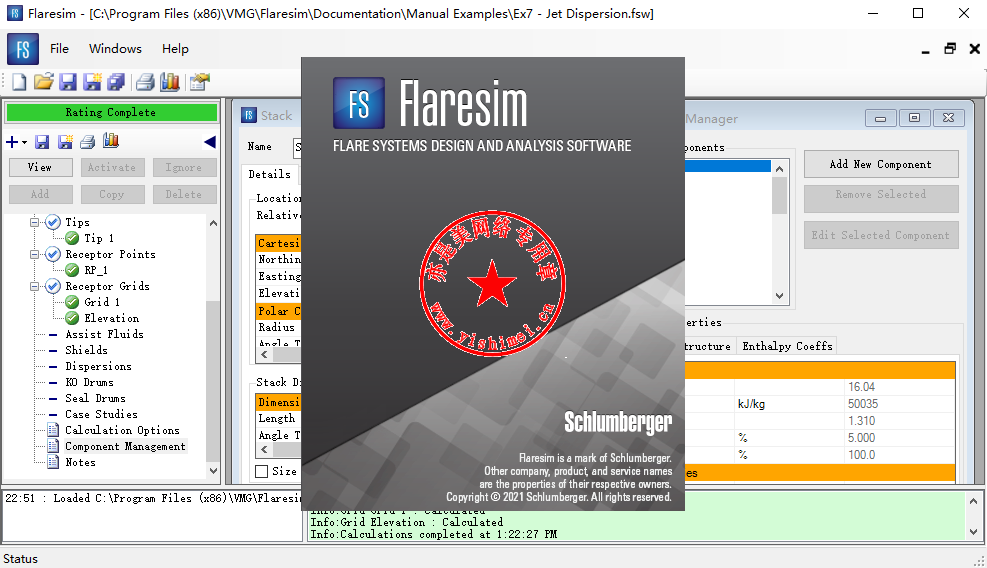
Task: Click the New file toolbar icon
Action: (19, 82)
